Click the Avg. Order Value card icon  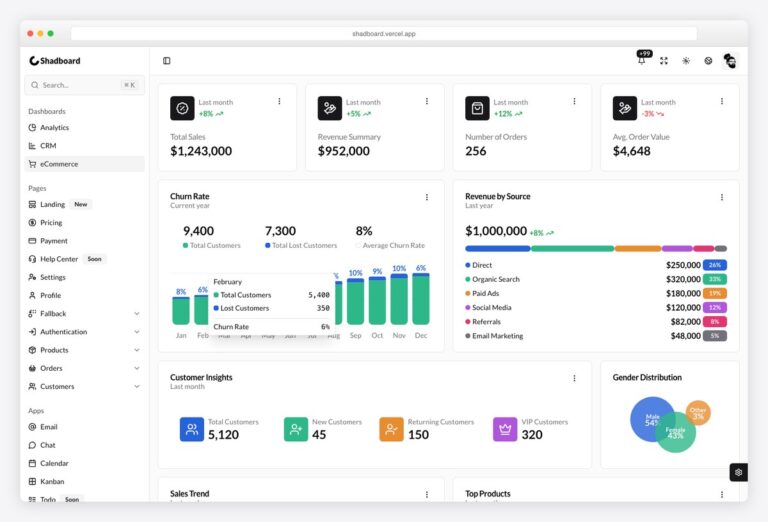624,108
